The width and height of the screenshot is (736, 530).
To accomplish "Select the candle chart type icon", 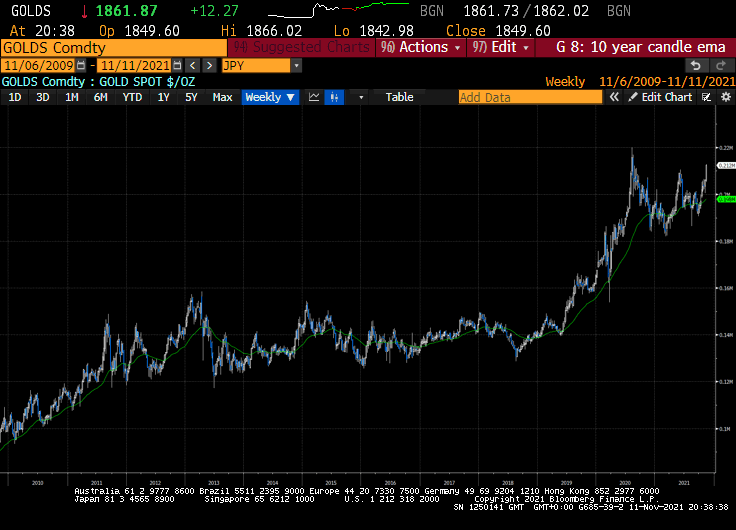I will 334,97.
